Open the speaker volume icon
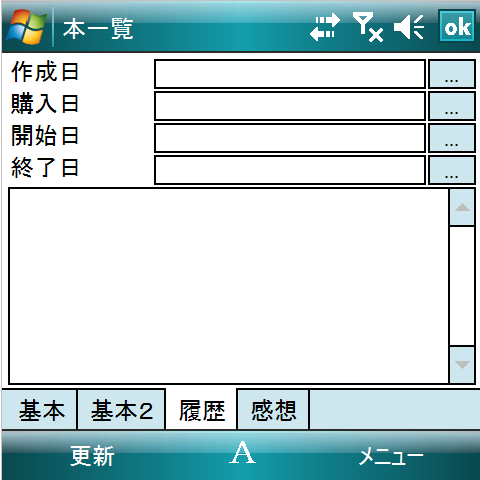The image size is (480, 480). 409,27
